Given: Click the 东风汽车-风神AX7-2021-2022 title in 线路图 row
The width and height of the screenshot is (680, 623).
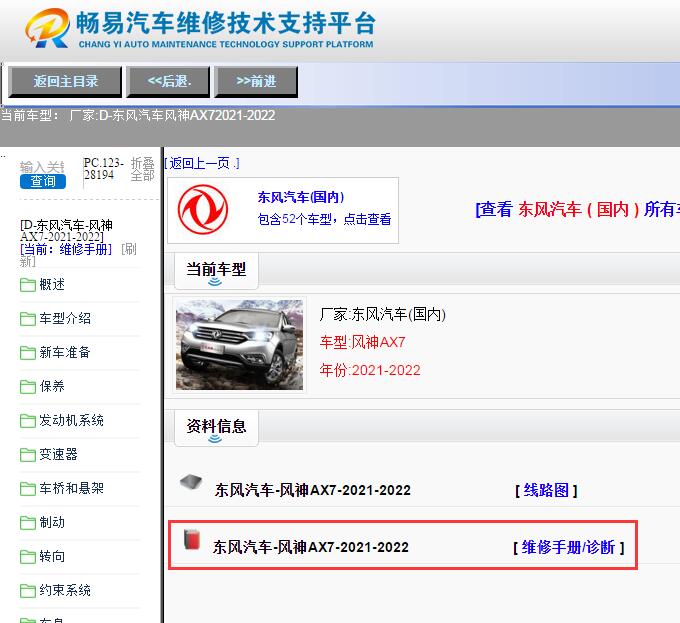Looking at the screenshot, I should [312, 490].
